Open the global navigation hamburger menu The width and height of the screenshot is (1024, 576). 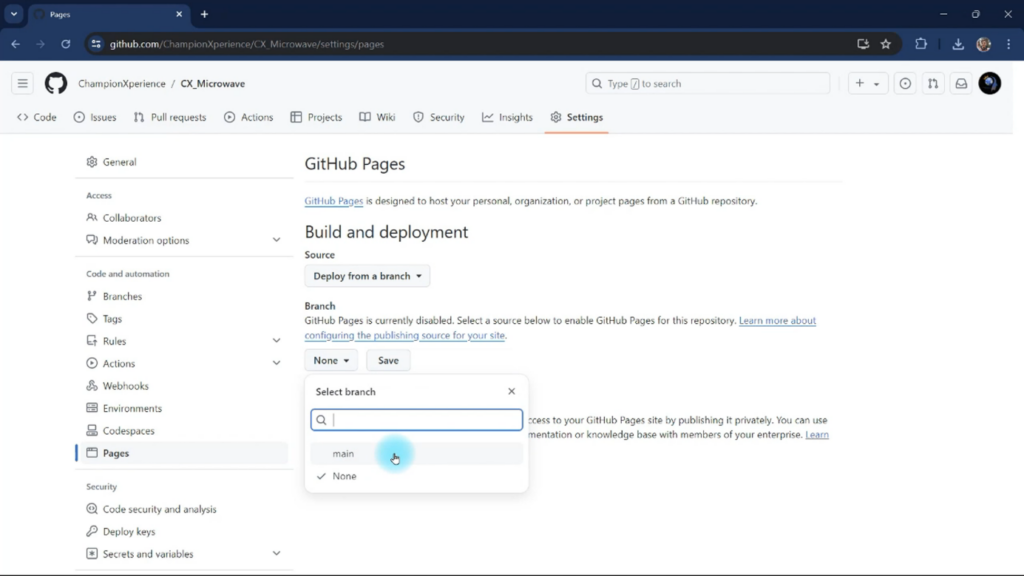click(x=23, y=84)
